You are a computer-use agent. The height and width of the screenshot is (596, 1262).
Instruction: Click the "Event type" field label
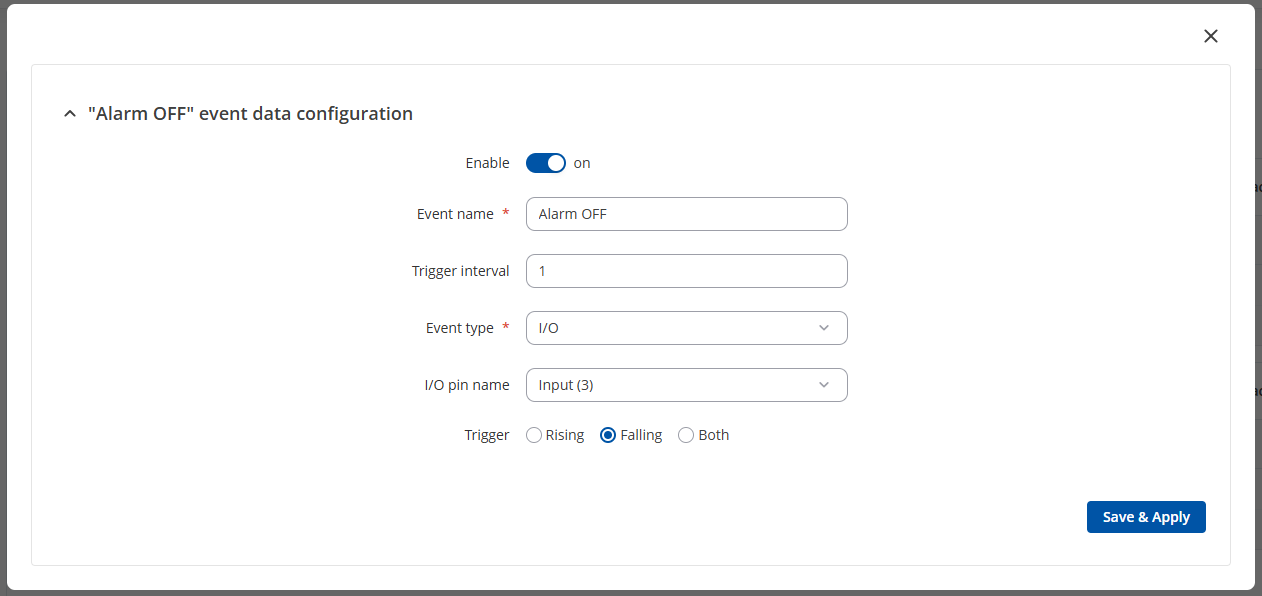460,328
